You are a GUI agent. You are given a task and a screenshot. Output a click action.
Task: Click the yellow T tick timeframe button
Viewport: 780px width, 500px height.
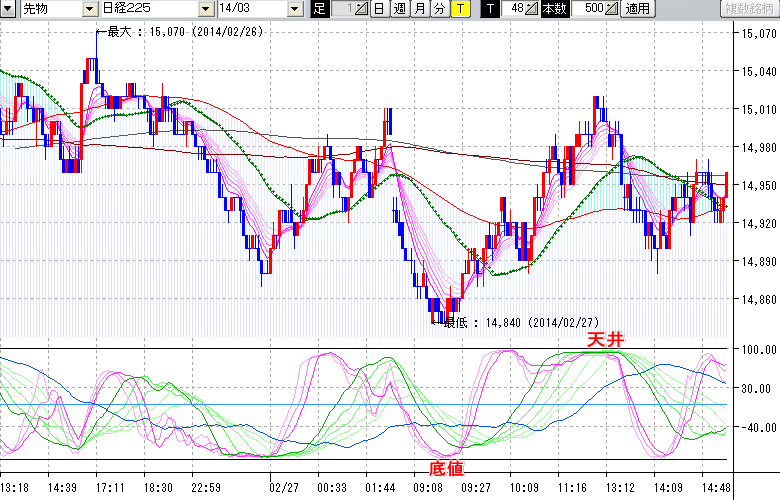pos(459,9)
